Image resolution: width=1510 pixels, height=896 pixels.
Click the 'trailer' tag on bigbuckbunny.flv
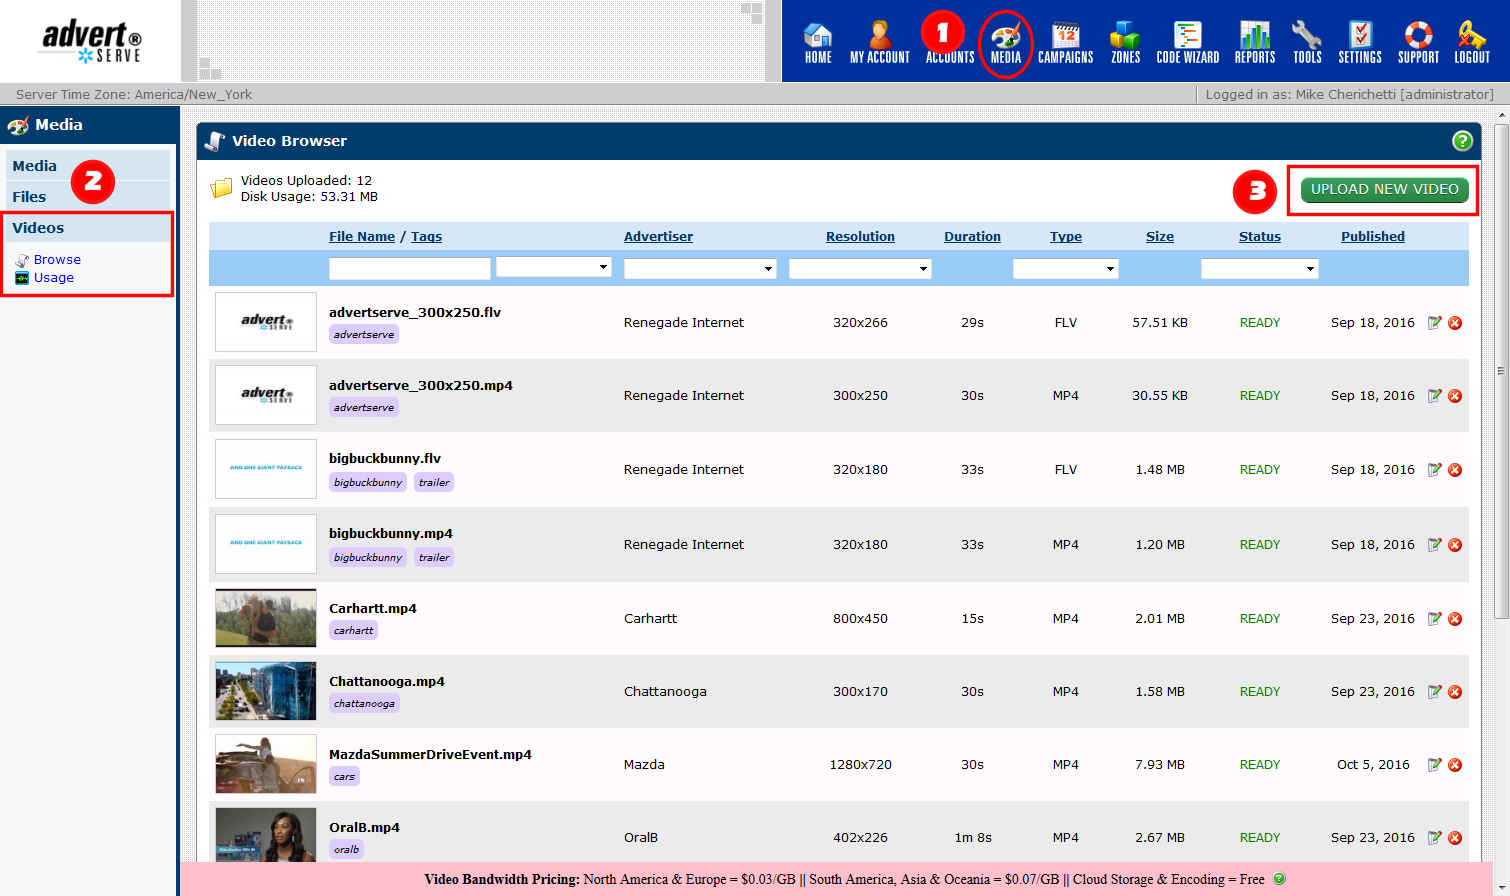pos(434,483)
